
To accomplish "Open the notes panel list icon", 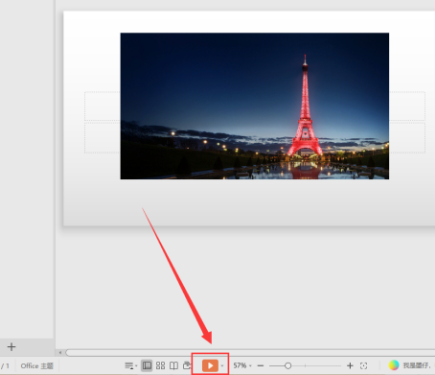I will pyautogui.click(x=130, y=366).
